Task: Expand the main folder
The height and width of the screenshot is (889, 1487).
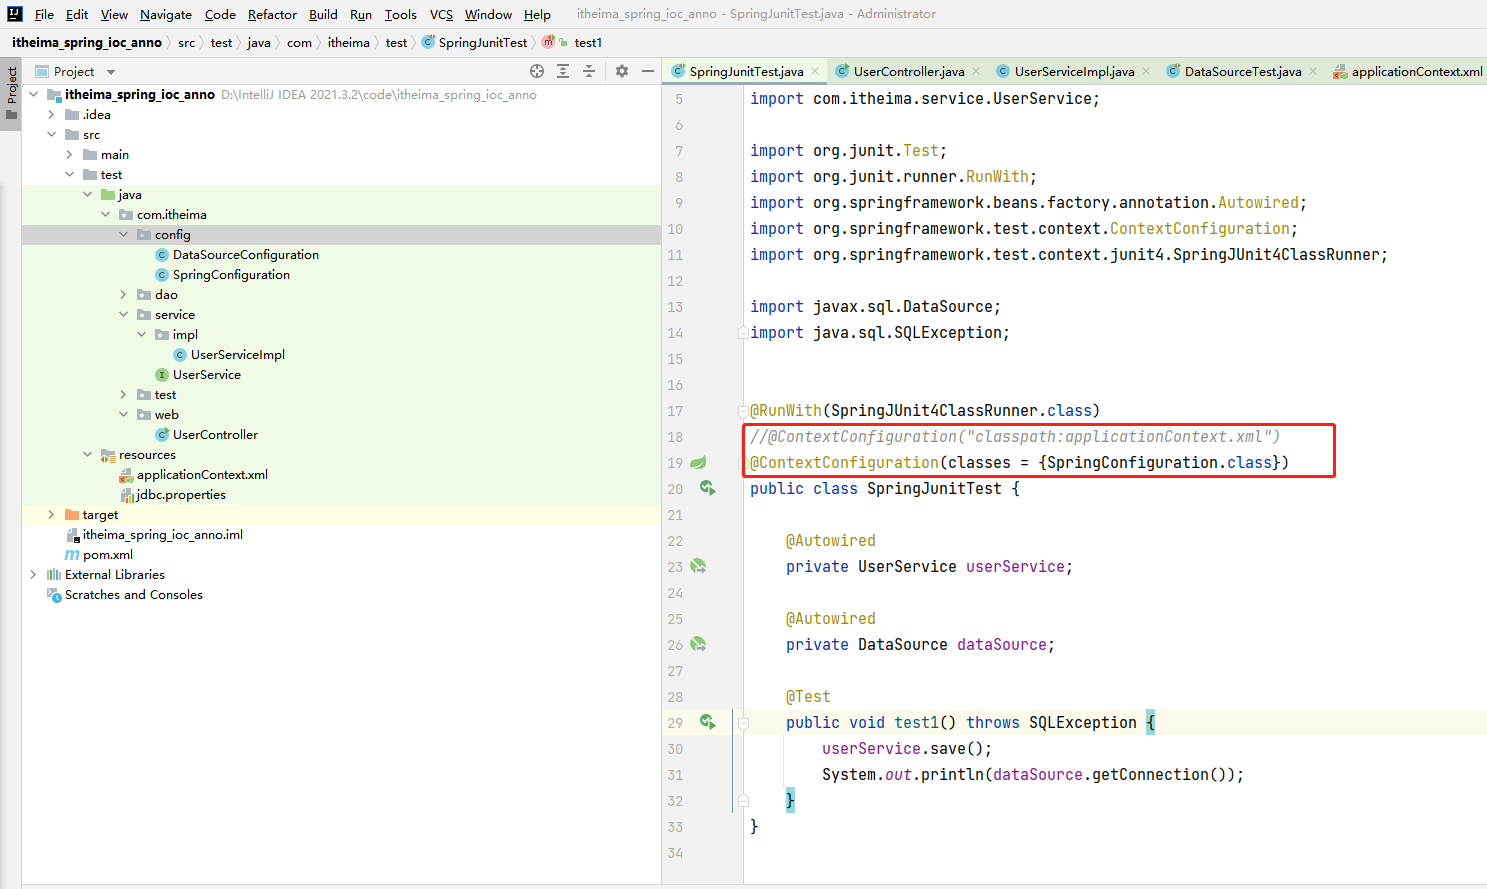Action: [x=70, y=155]
